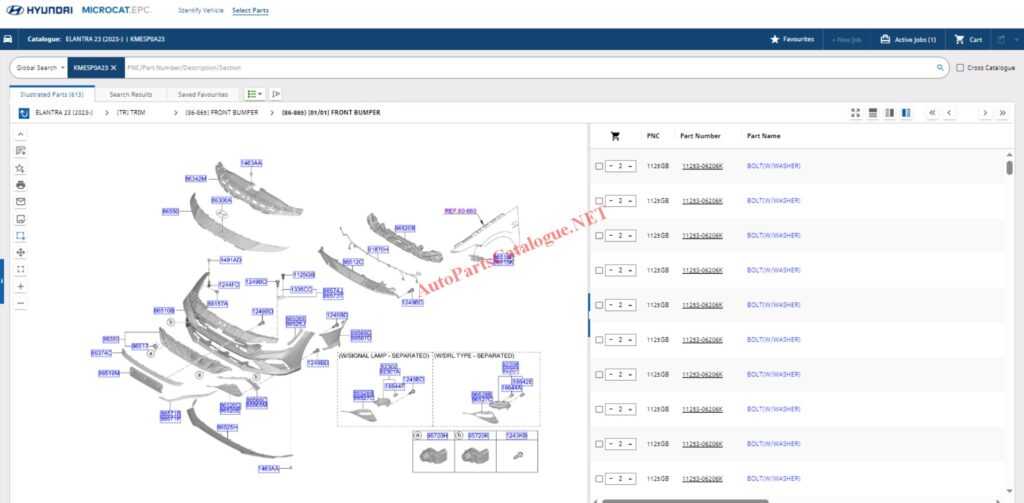
Task: Switch to the Search Results tab
Action: tap(130, 94)
